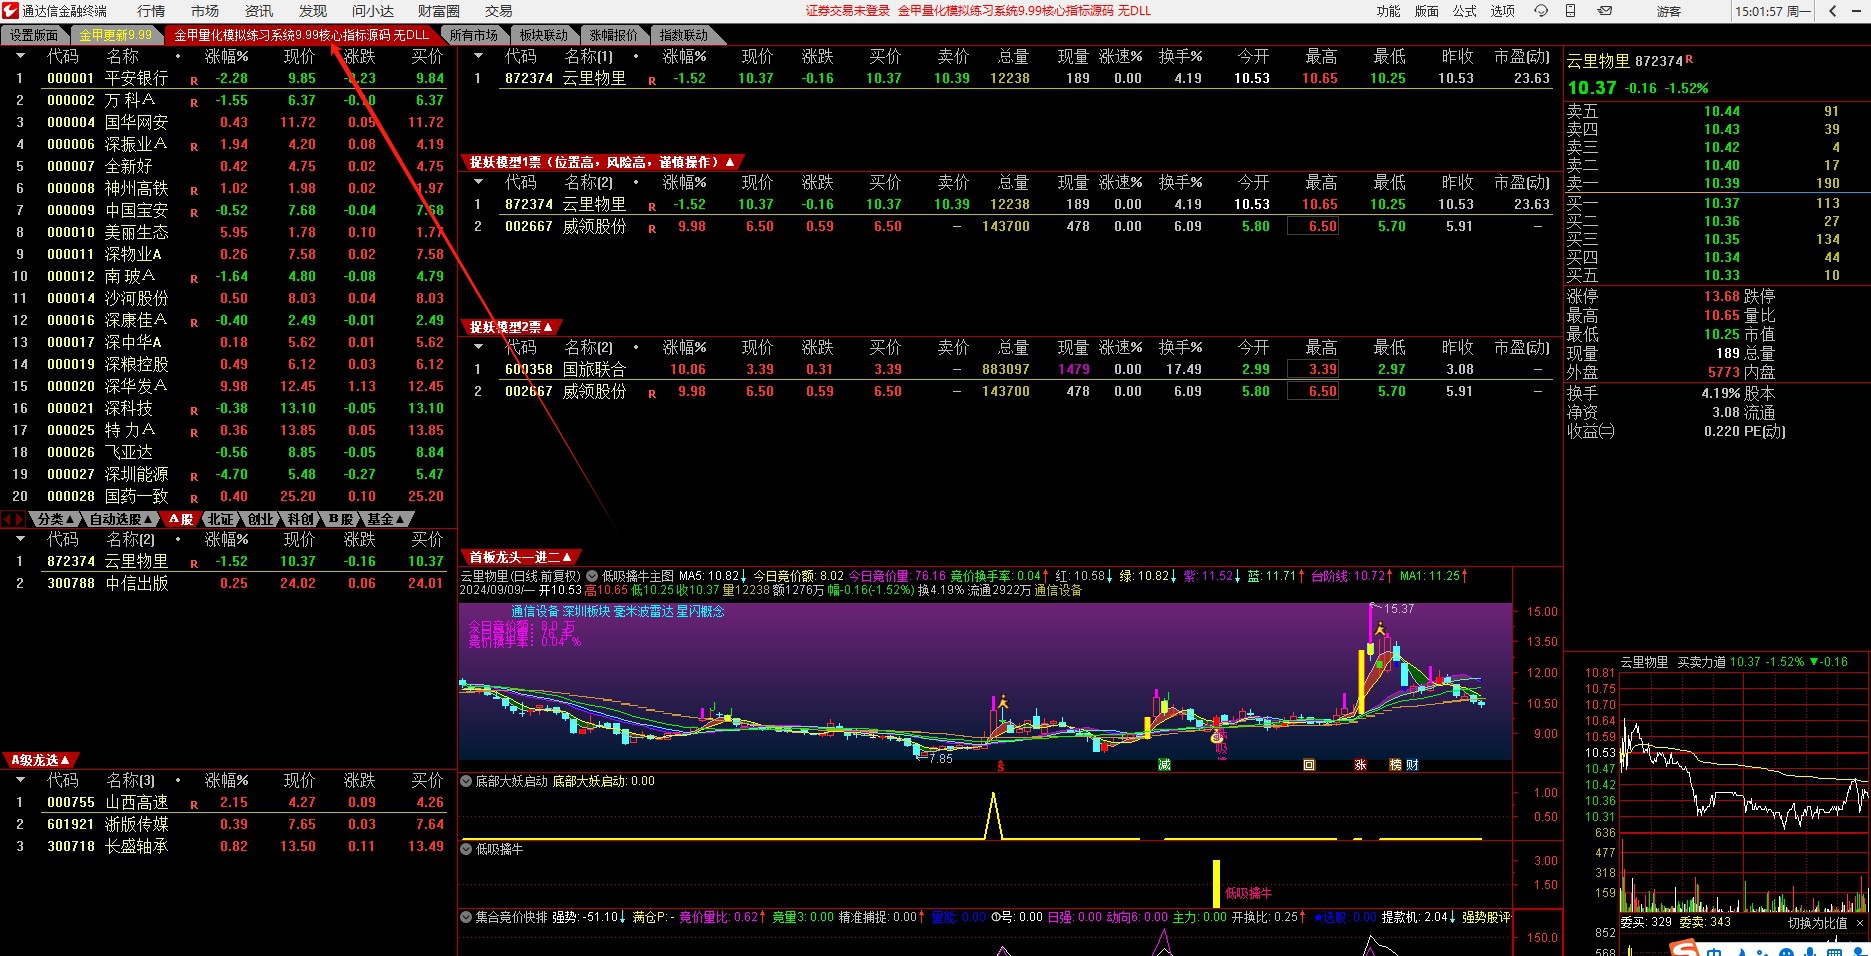Image resolution: width=1871 pixels, height=956 pixels.
Task: Click the 财 marker on the K-line chart
Action: (x=1412, y=765)
